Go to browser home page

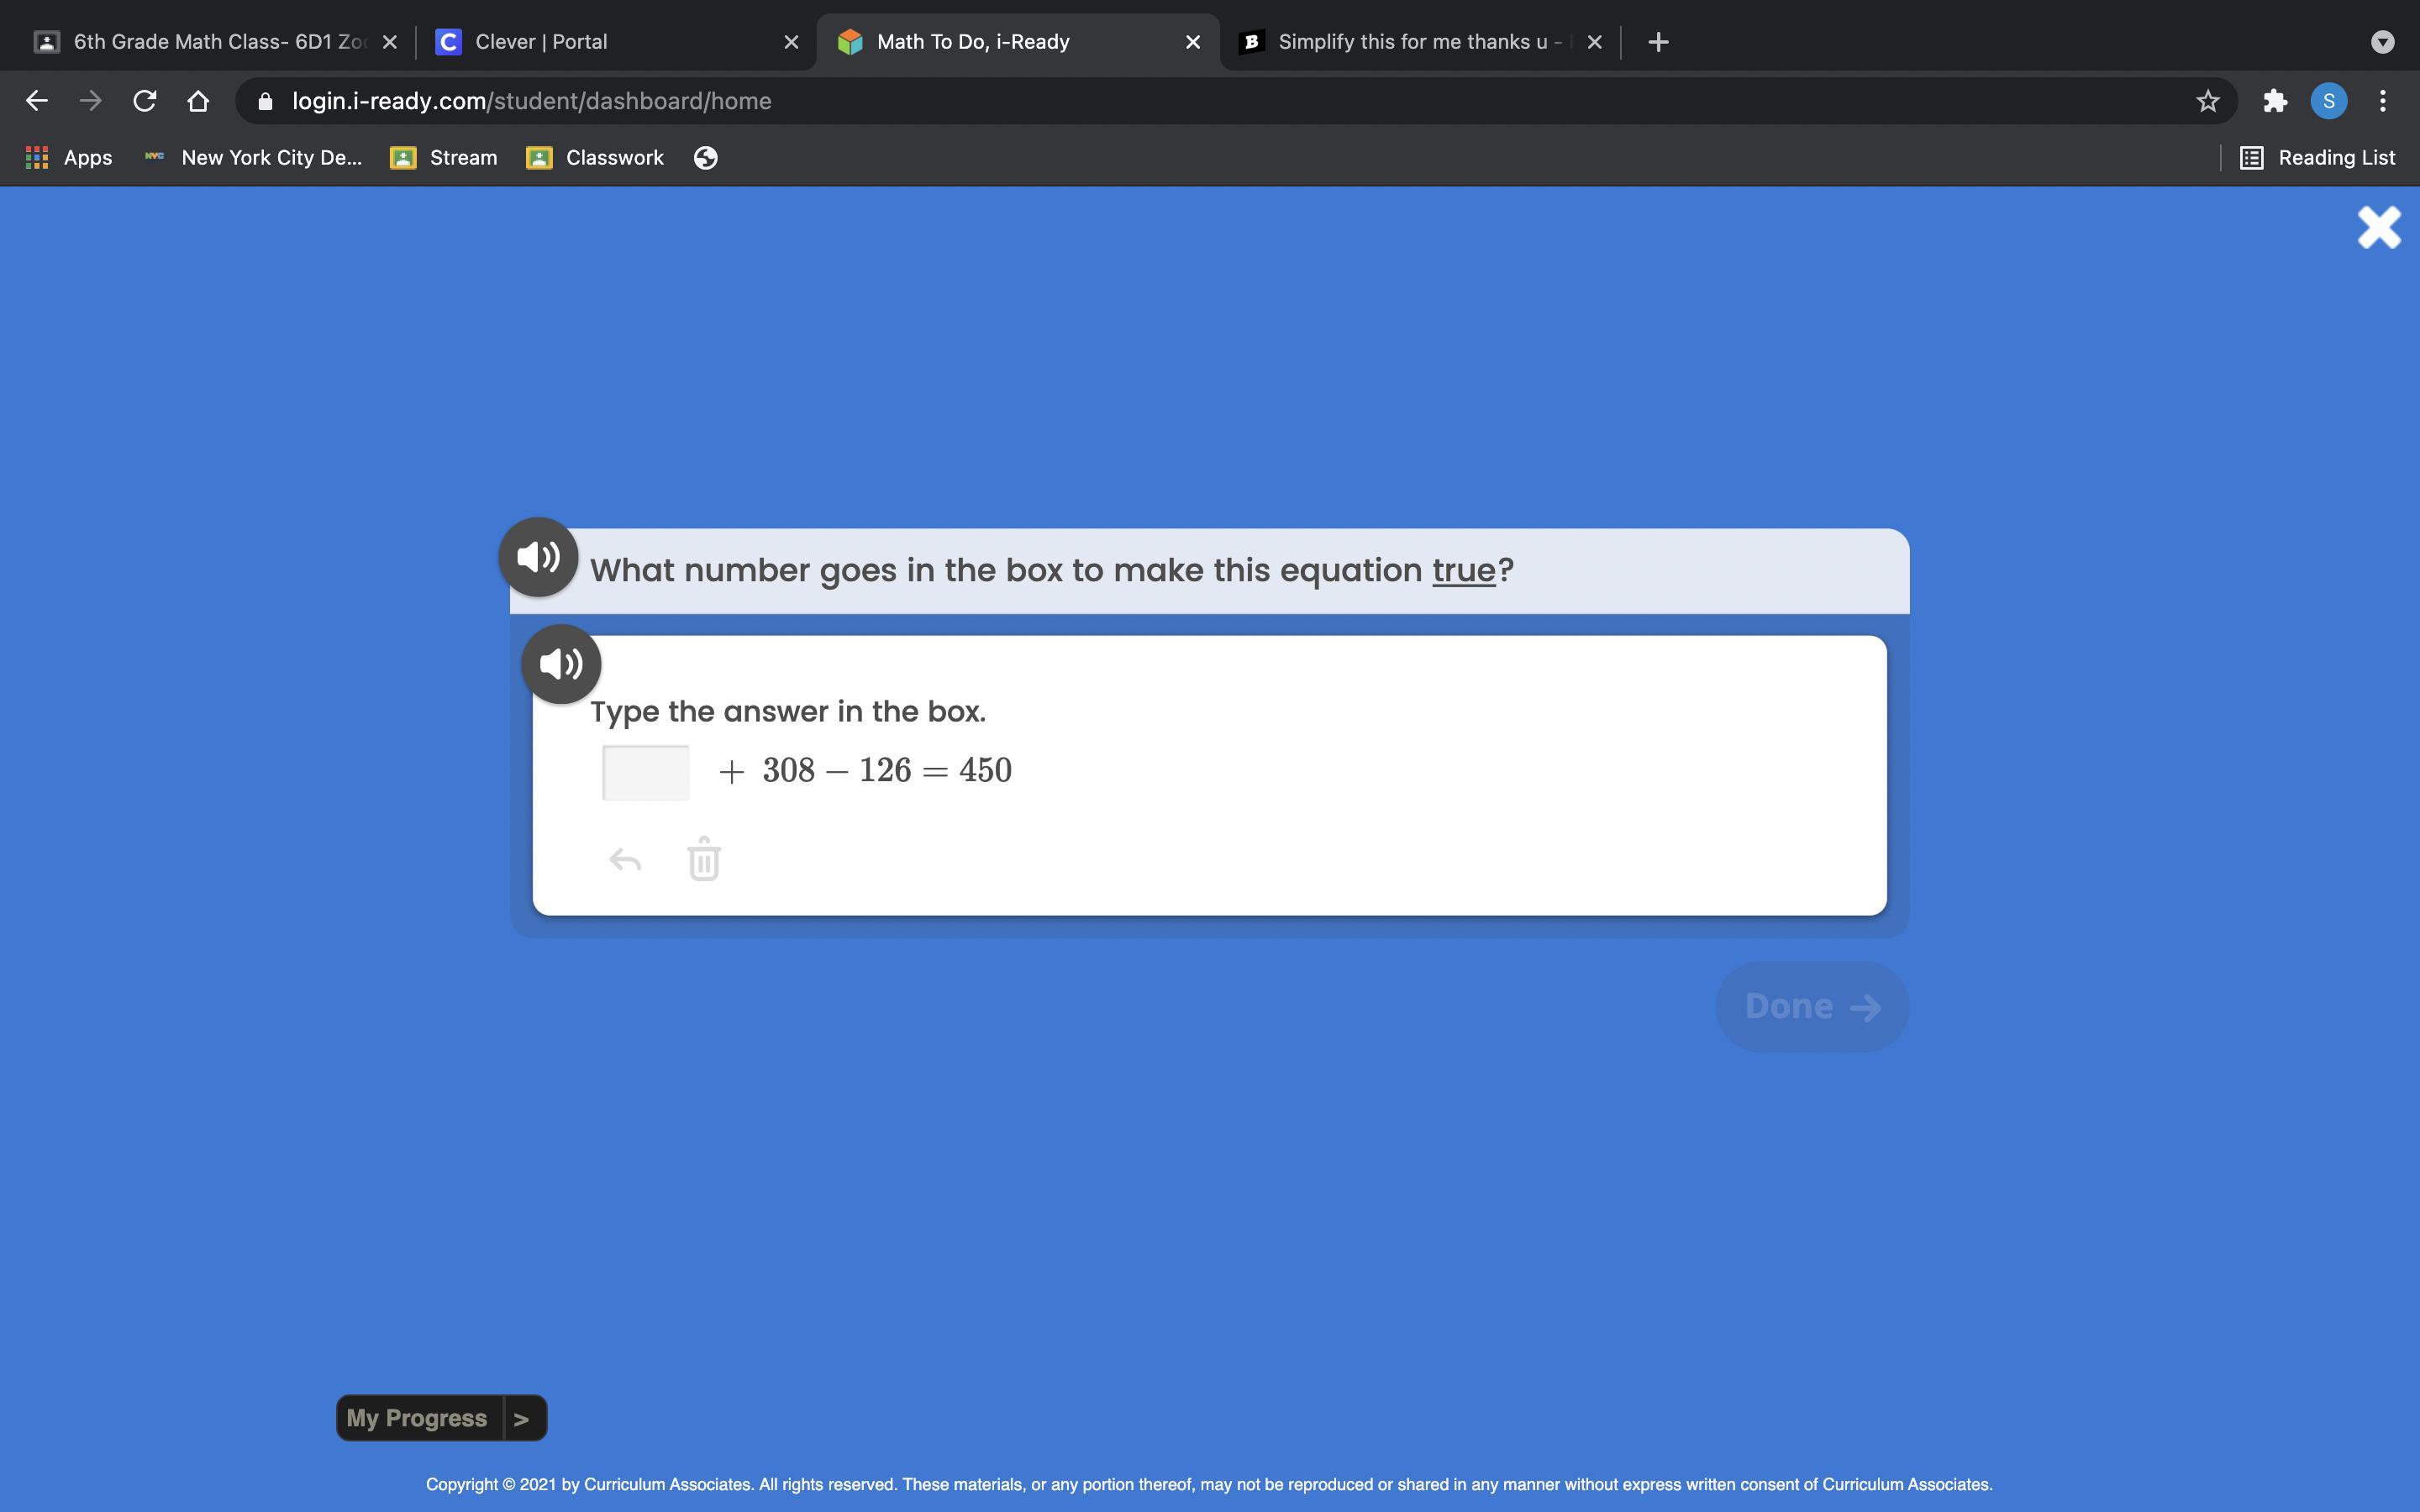(198, 101)
